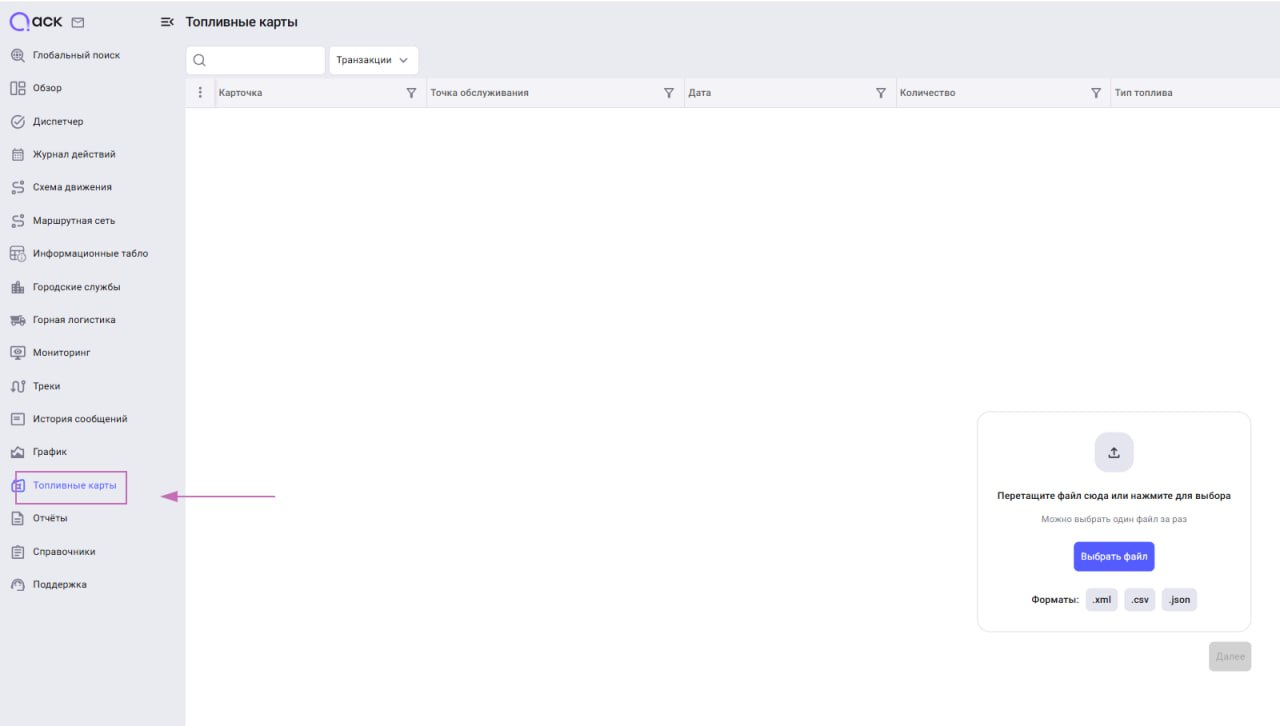Click into the table search field
Screen dimensions: 1280x726
pyautogui.click(x=255, y=60)
